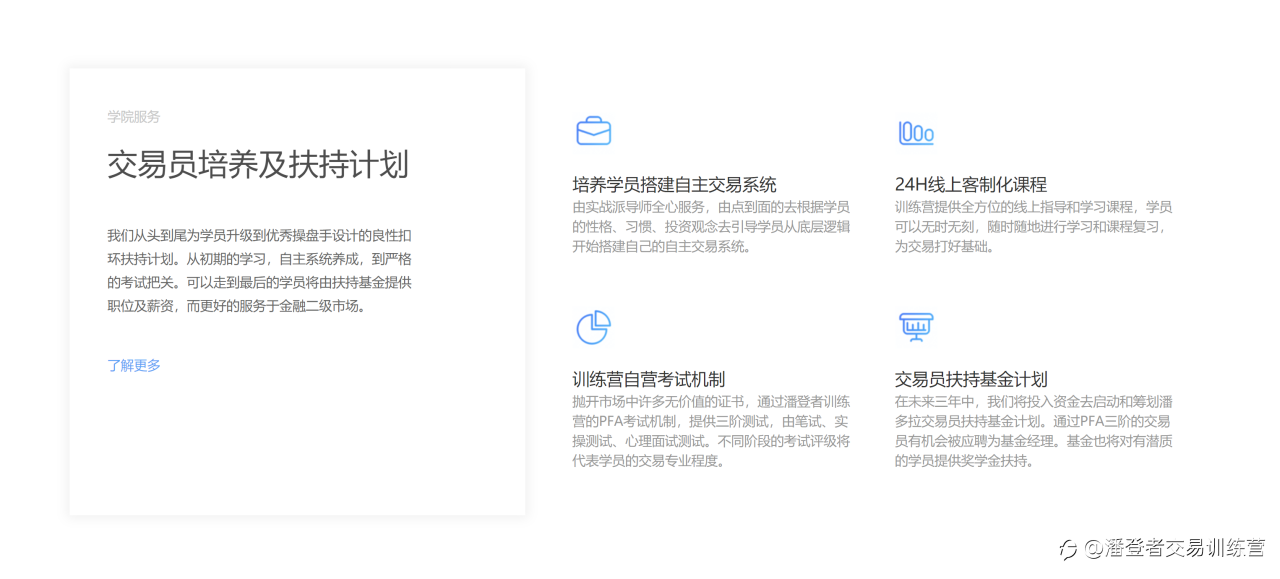This screenshot has width=1280, height=579.
Task: Click the bar chart icon above 24H线上客制化课程
Action: (x=916, y=132)
